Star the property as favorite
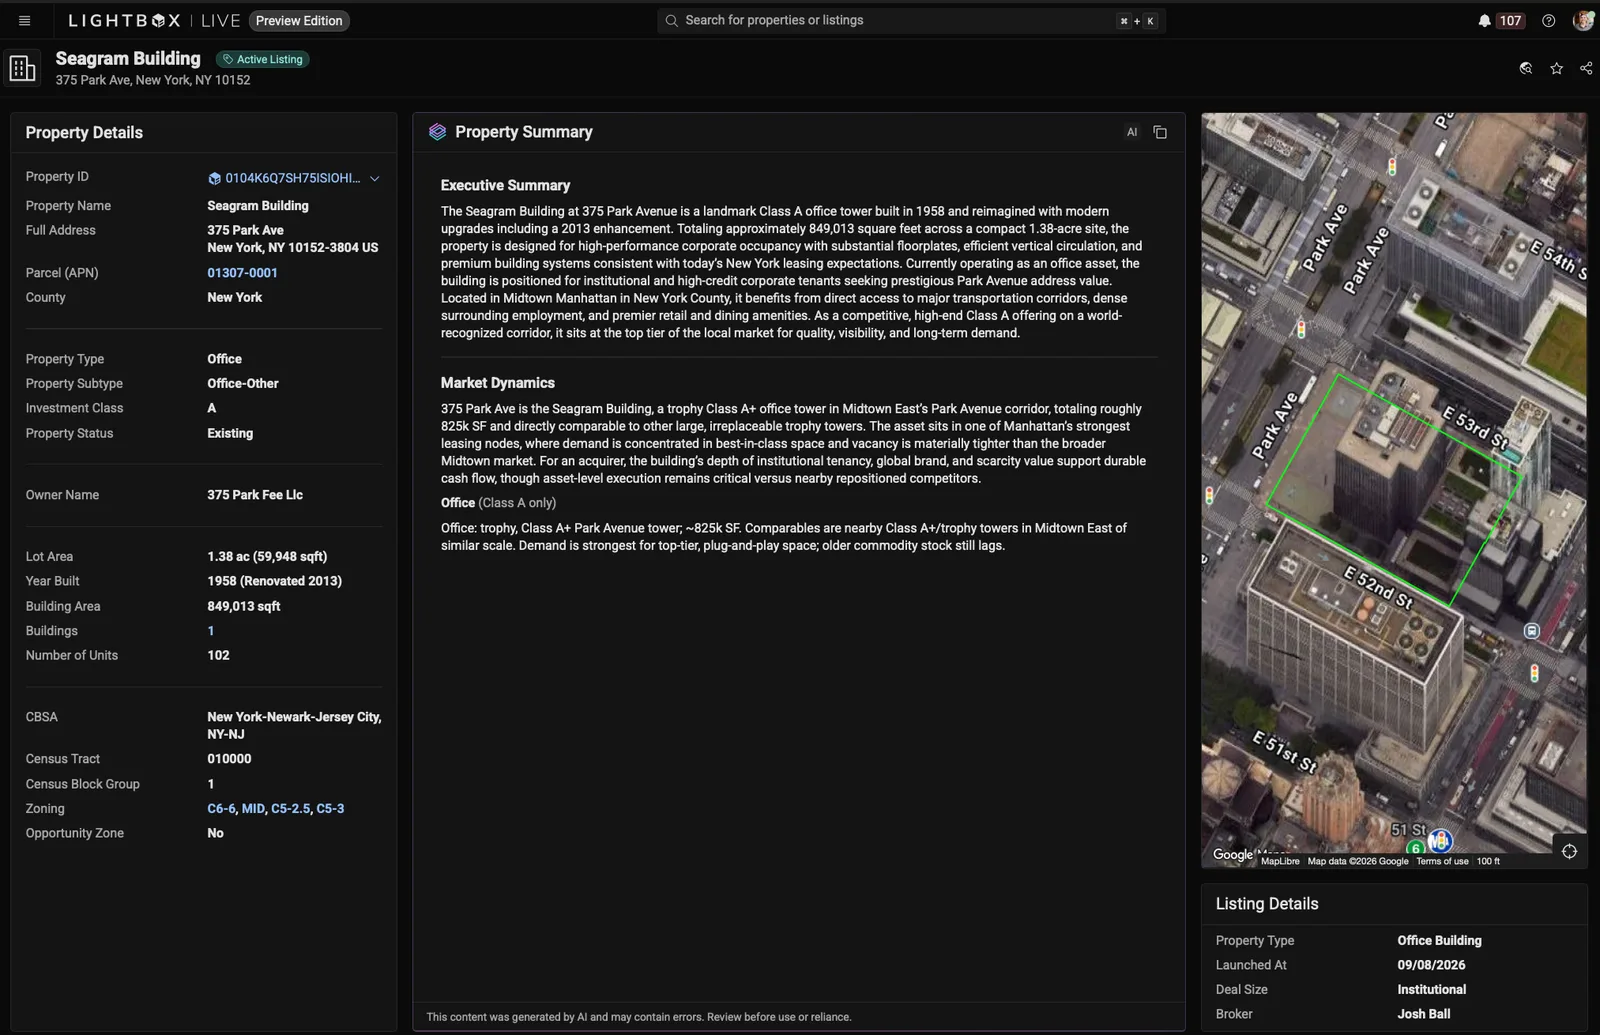1600x1035 pixels. click(1556, 68)
